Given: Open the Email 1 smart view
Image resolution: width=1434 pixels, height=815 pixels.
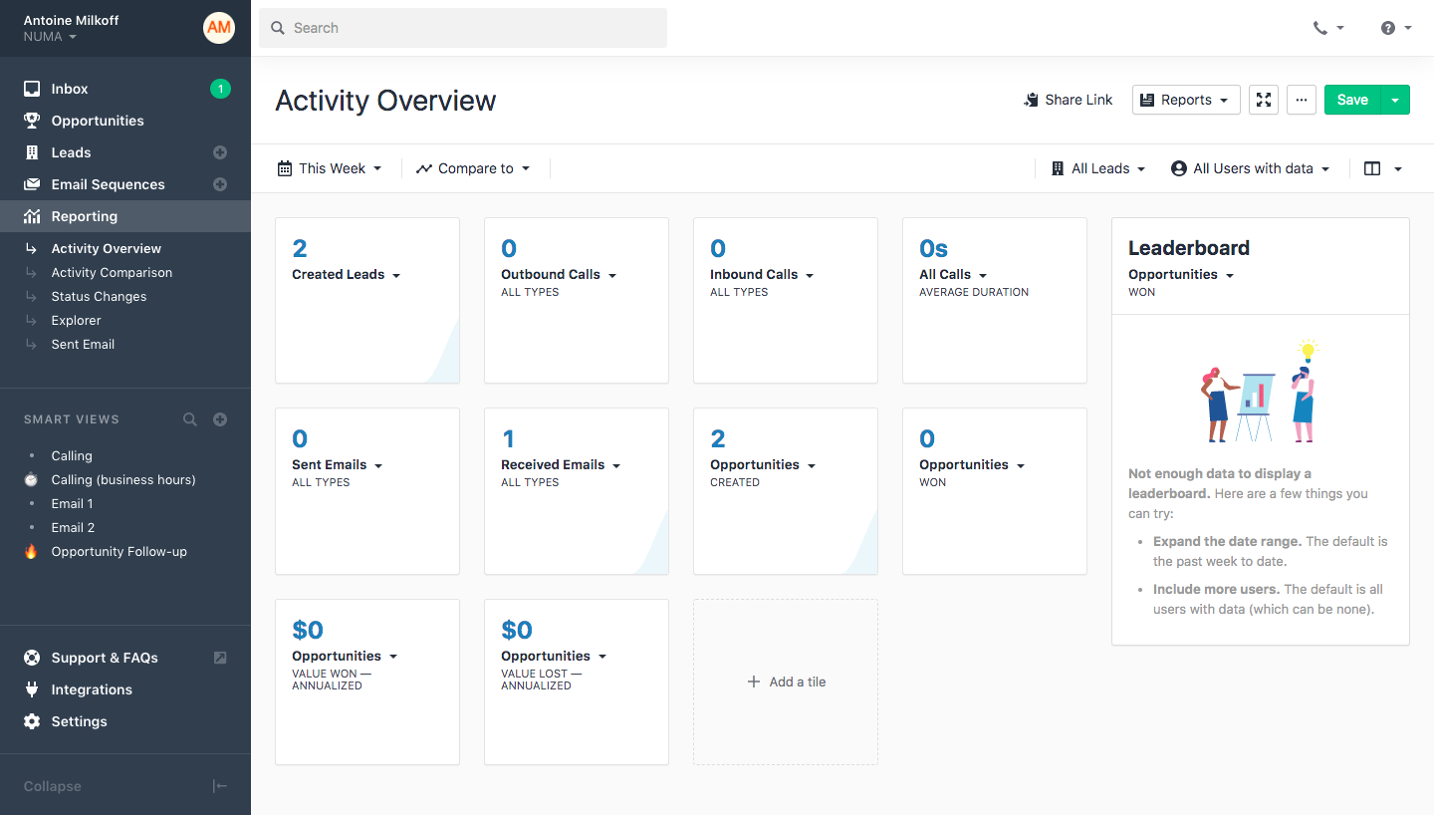Looking at the screenshot, I should click(73, 504).
